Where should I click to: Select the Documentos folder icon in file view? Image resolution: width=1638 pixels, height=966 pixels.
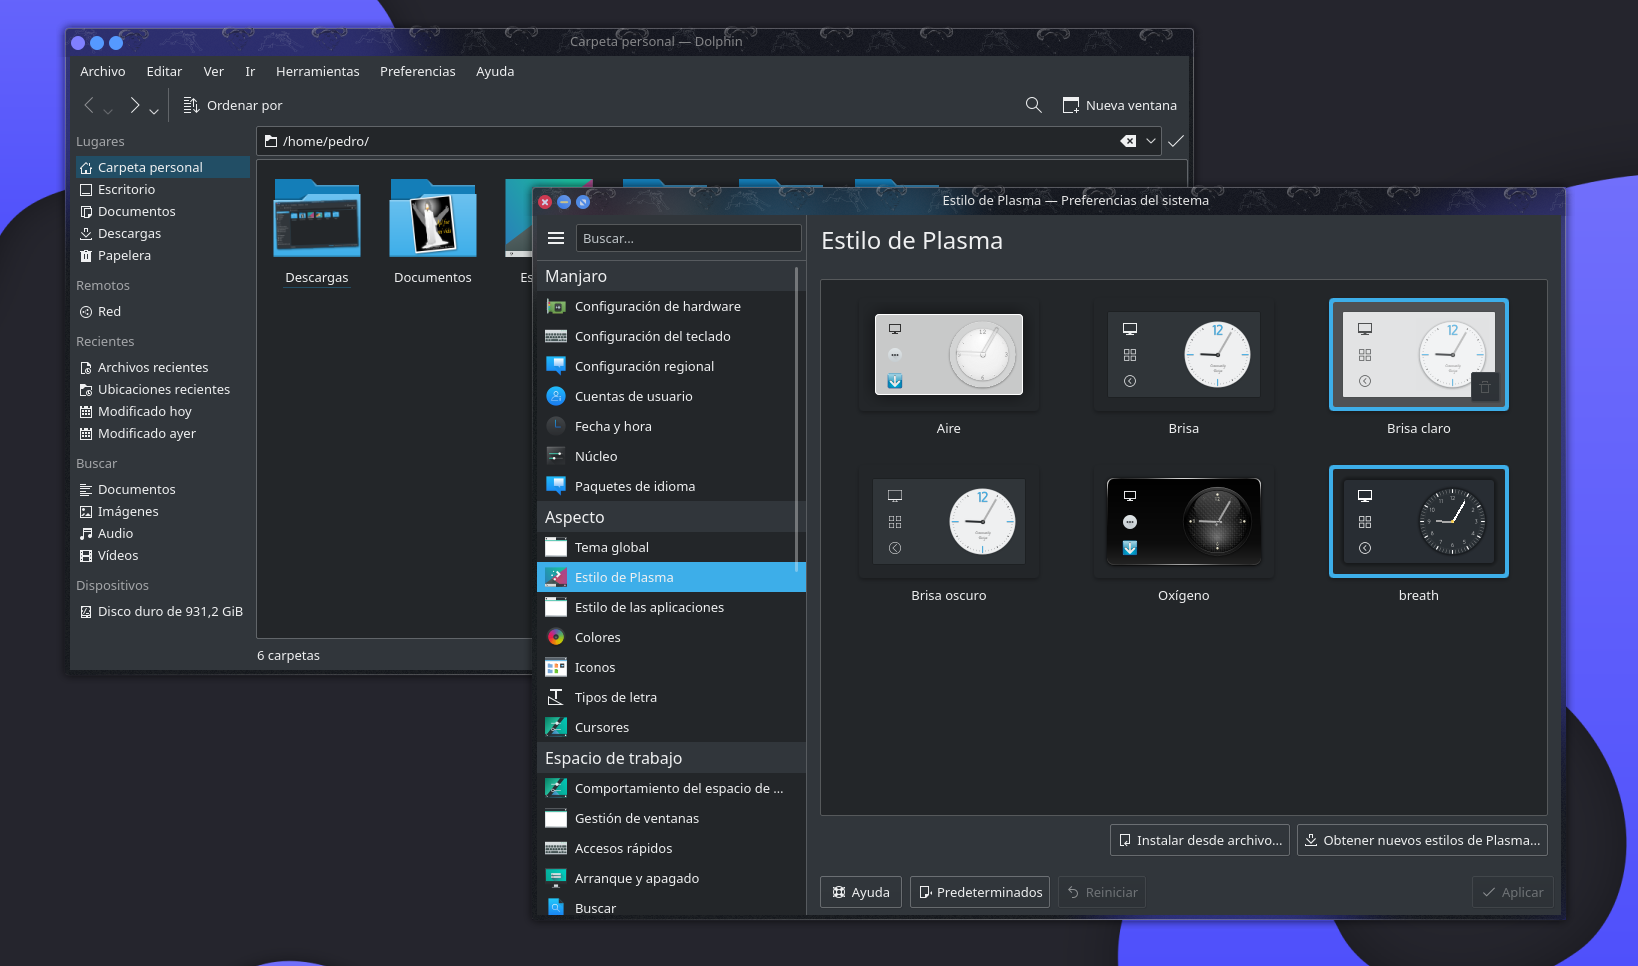pos(433,219)
